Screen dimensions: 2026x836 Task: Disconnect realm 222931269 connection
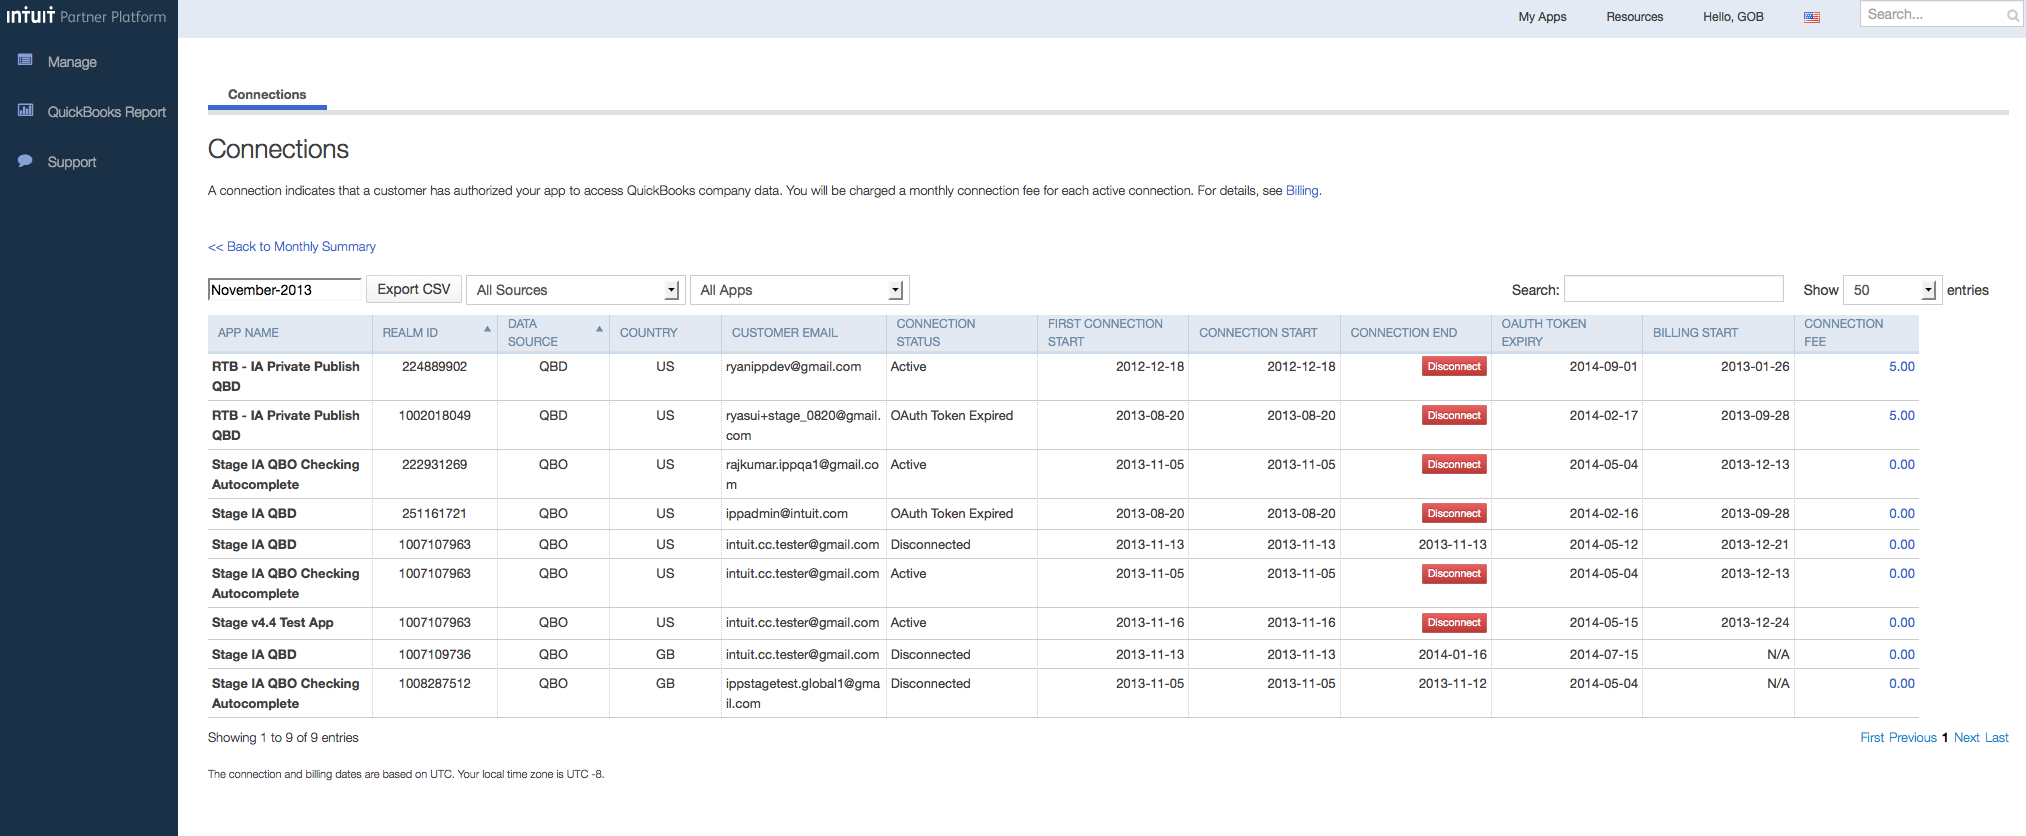pyautogui.click(x=1454, y=465)
